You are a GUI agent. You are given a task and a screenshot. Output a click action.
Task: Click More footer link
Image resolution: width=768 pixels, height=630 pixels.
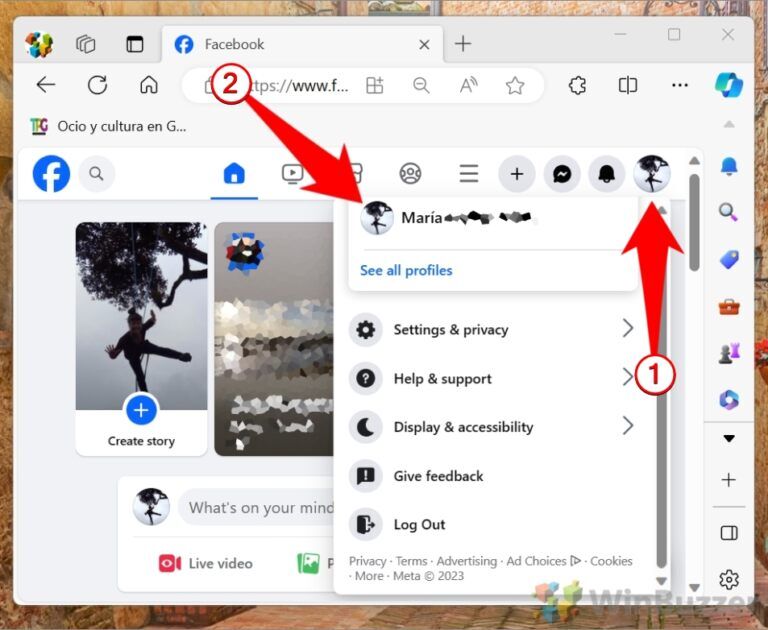click(x=369, y=576)
